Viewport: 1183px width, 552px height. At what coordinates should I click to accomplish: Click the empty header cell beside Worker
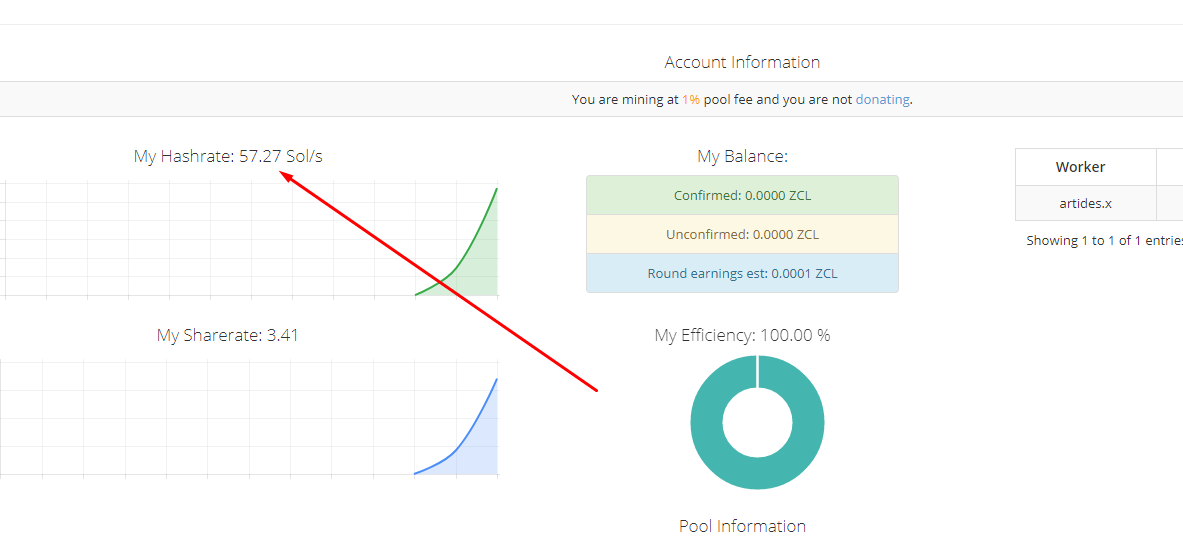tap(1170, 167)
